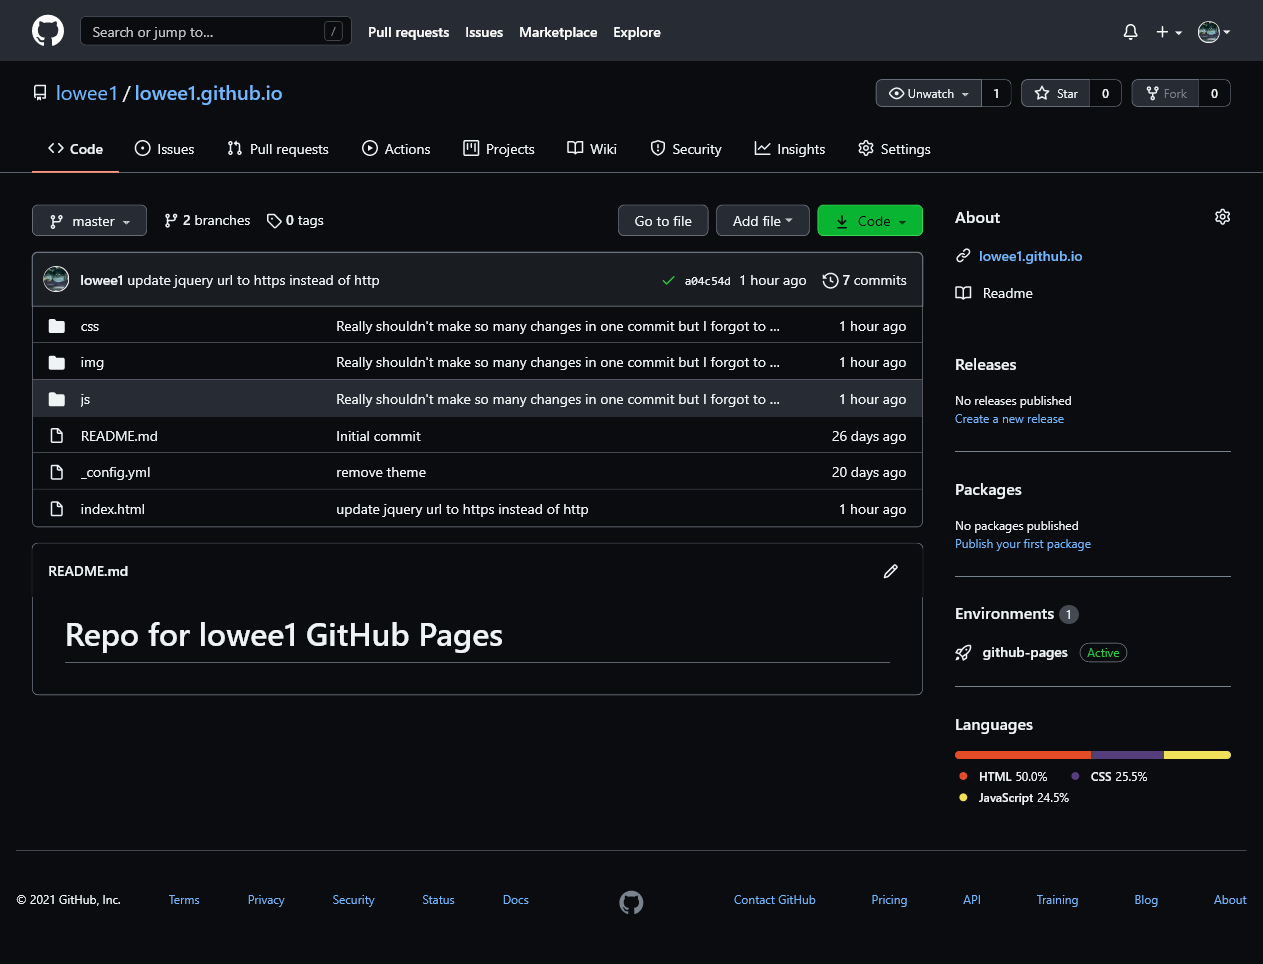
Task: Click Create a new release
Action: tap(1009, 419)
